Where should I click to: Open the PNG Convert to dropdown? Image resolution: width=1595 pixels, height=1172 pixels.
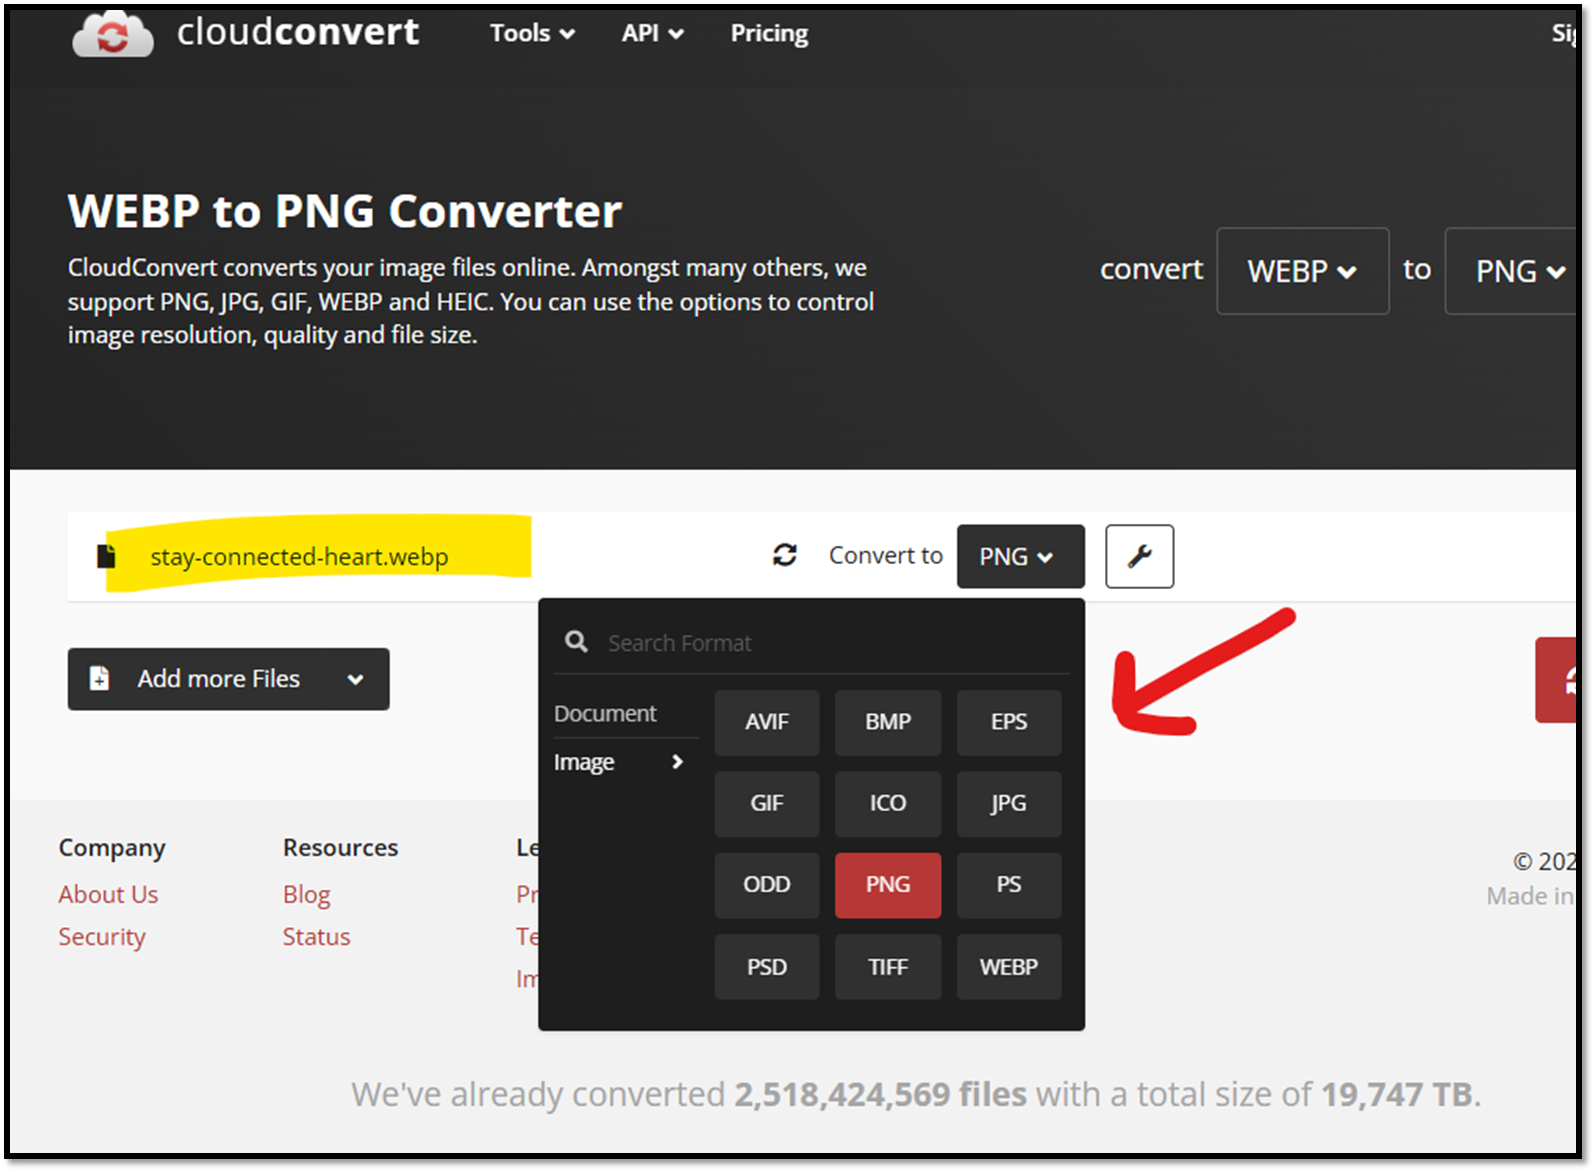(1020, 556)
